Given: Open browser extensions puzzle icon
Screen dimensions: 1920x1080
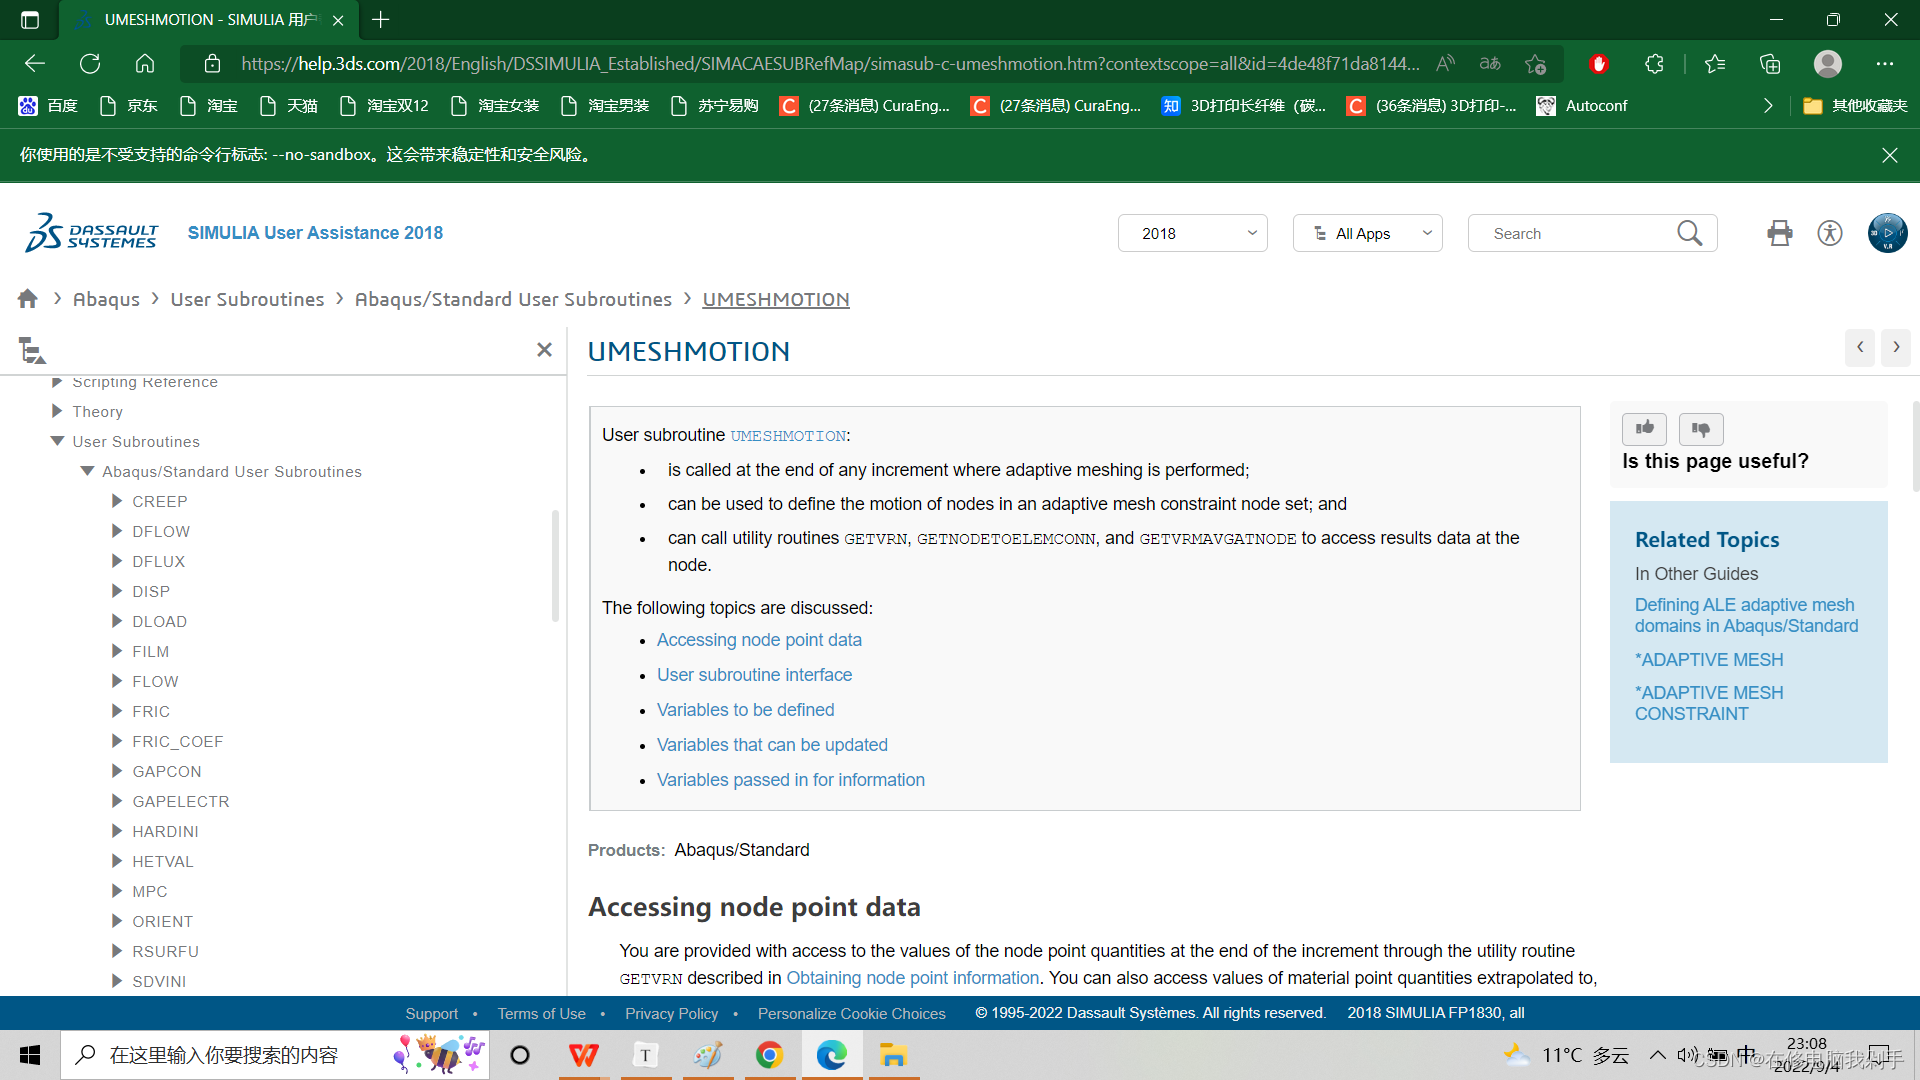Looking at the screenshot, I should (1654, 64).
